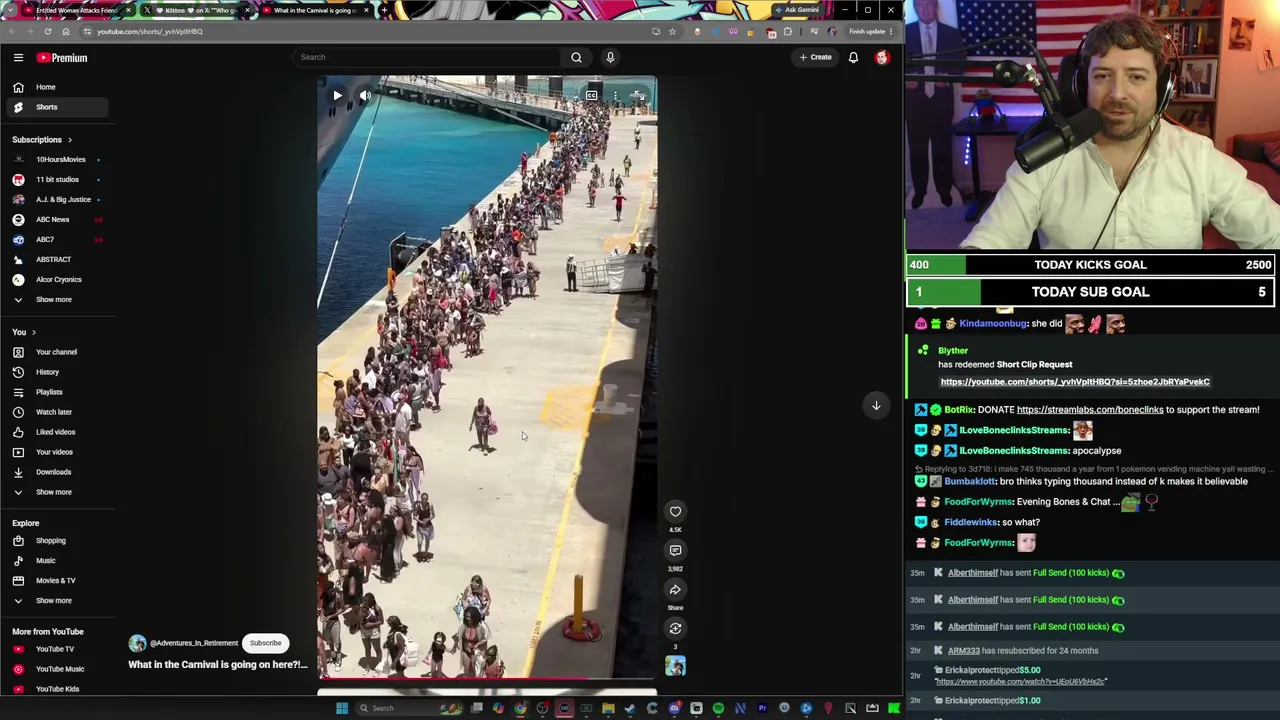
Task: Toggle closed captions on the Short
Action: (x=592, y=96)
